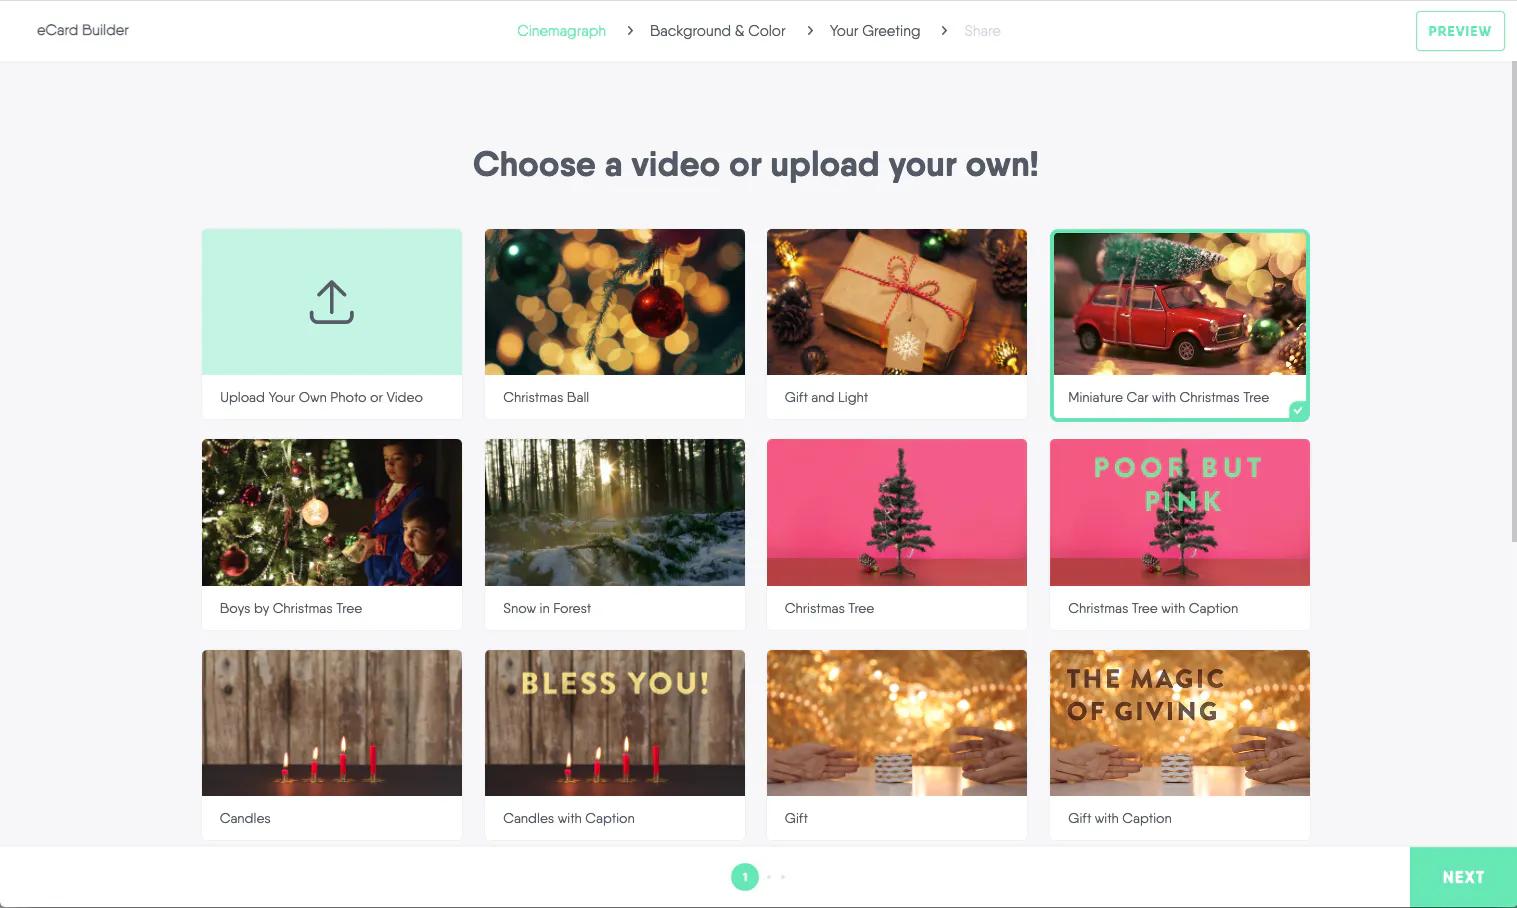Click the 'Gift with Caption' label text
Viewport: 1517px width, 908px height.
point(1120,818)
